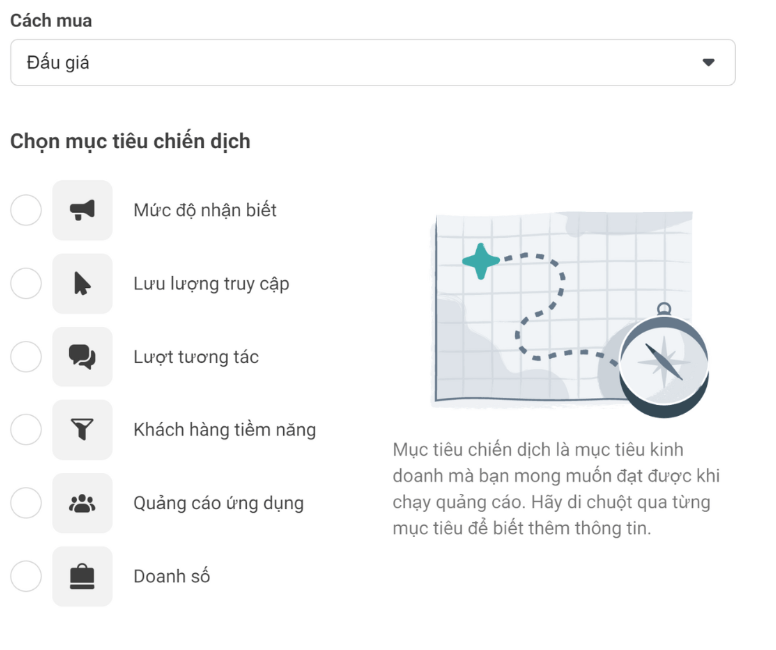This screenshot has height=650, width=776.
Task: Open the Cách mua dropdown arrow
Action: coord(708,62)
